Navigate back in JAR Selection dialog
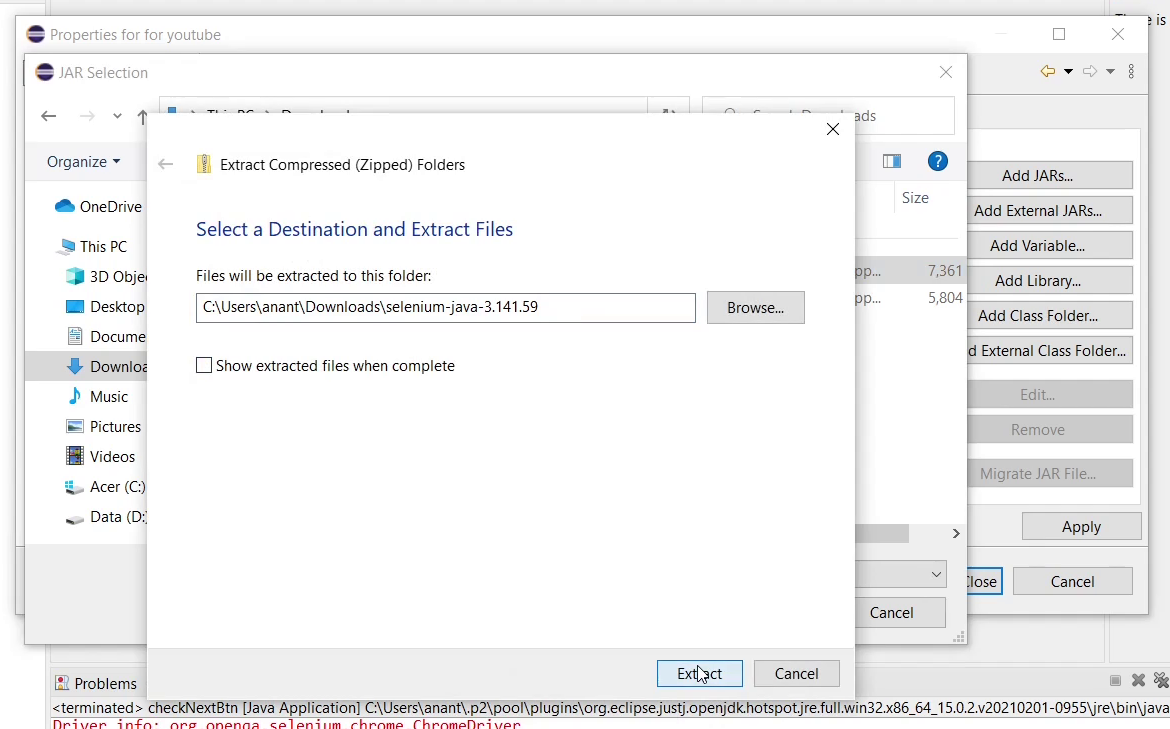 49,116
